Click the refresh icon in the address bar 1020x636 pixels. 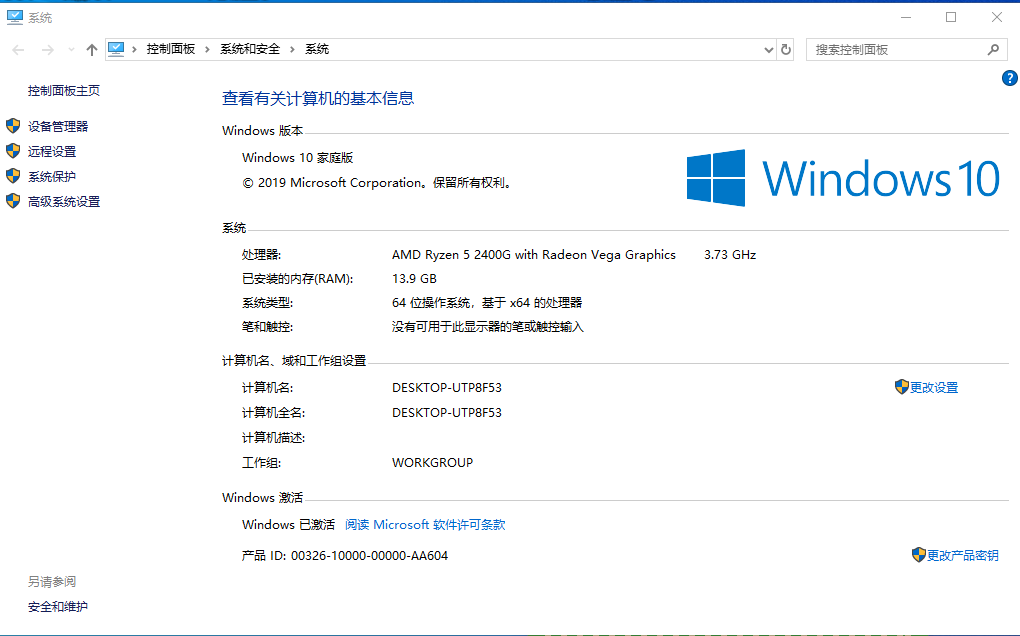tap(786, 48)
